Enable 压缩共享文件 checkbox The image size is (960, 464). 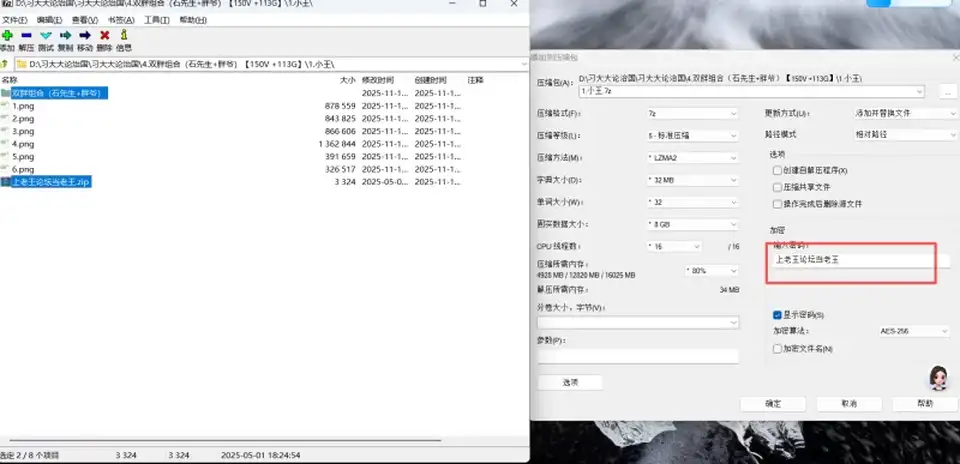(777, 187)
